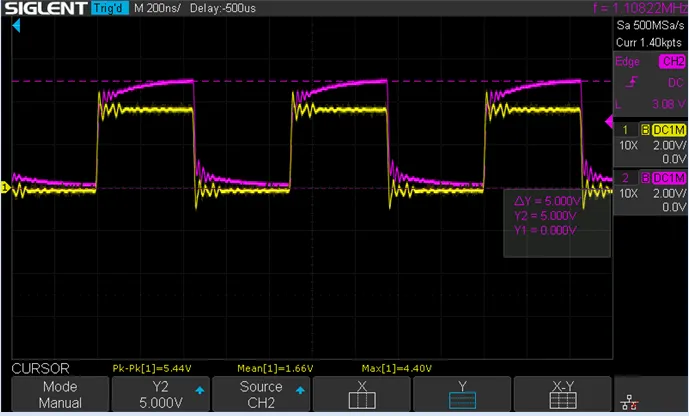Screen dimensions: 689x416
Task: Choose the X-Y cursor mode icon
Action: pyautogui.click(x=562, y=396)
